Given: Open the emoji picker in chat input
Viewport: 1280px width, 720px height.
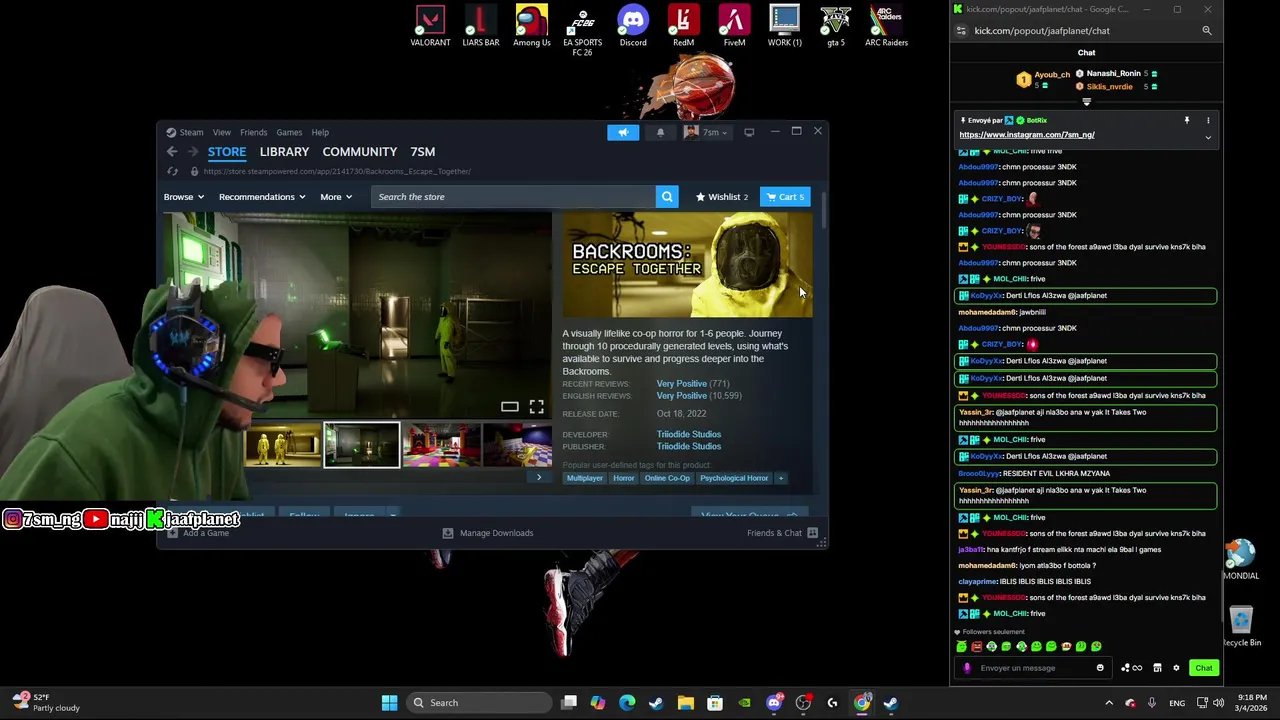Looking at the screenshot, I should (x=1100, y=668).
